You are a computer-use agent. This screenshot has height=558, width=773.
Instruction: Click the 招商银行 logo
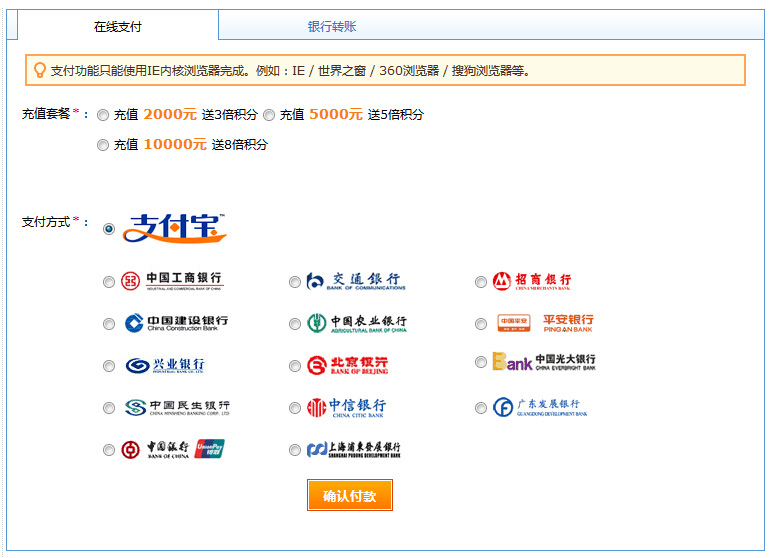click(532, 281)
